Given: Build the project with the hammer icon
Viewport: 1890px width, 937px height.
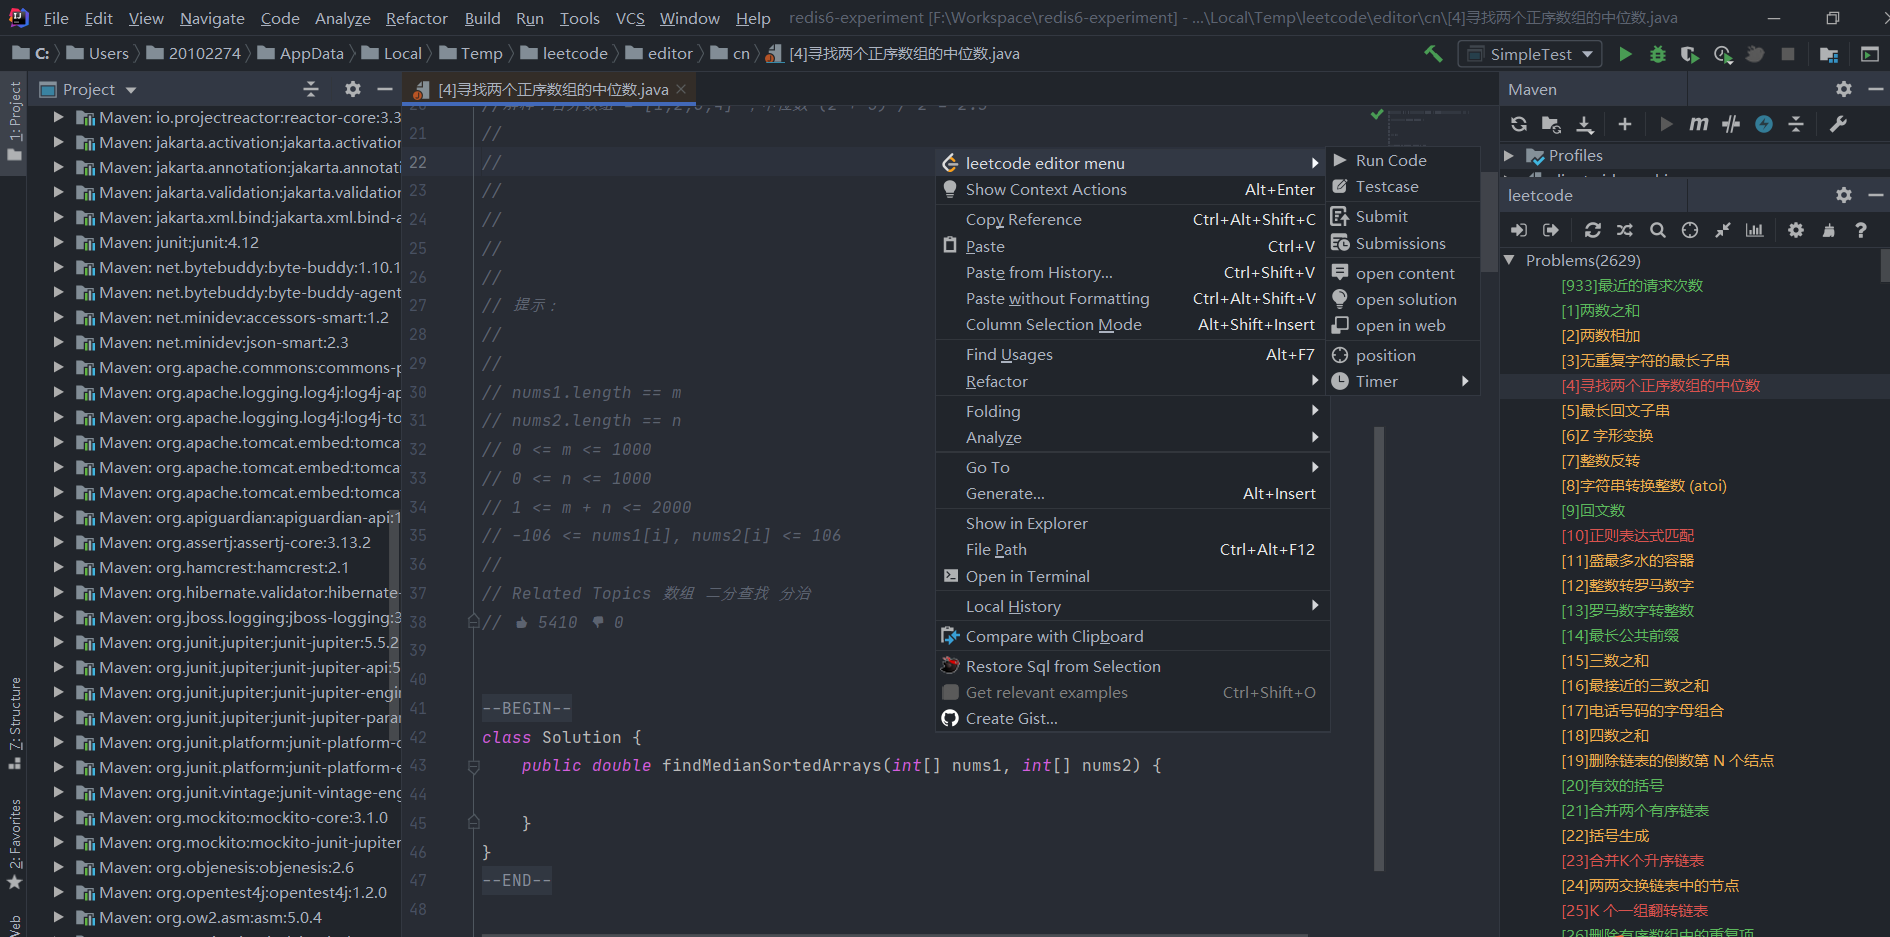Looking at the screenshot, I should coord(1433,54).
